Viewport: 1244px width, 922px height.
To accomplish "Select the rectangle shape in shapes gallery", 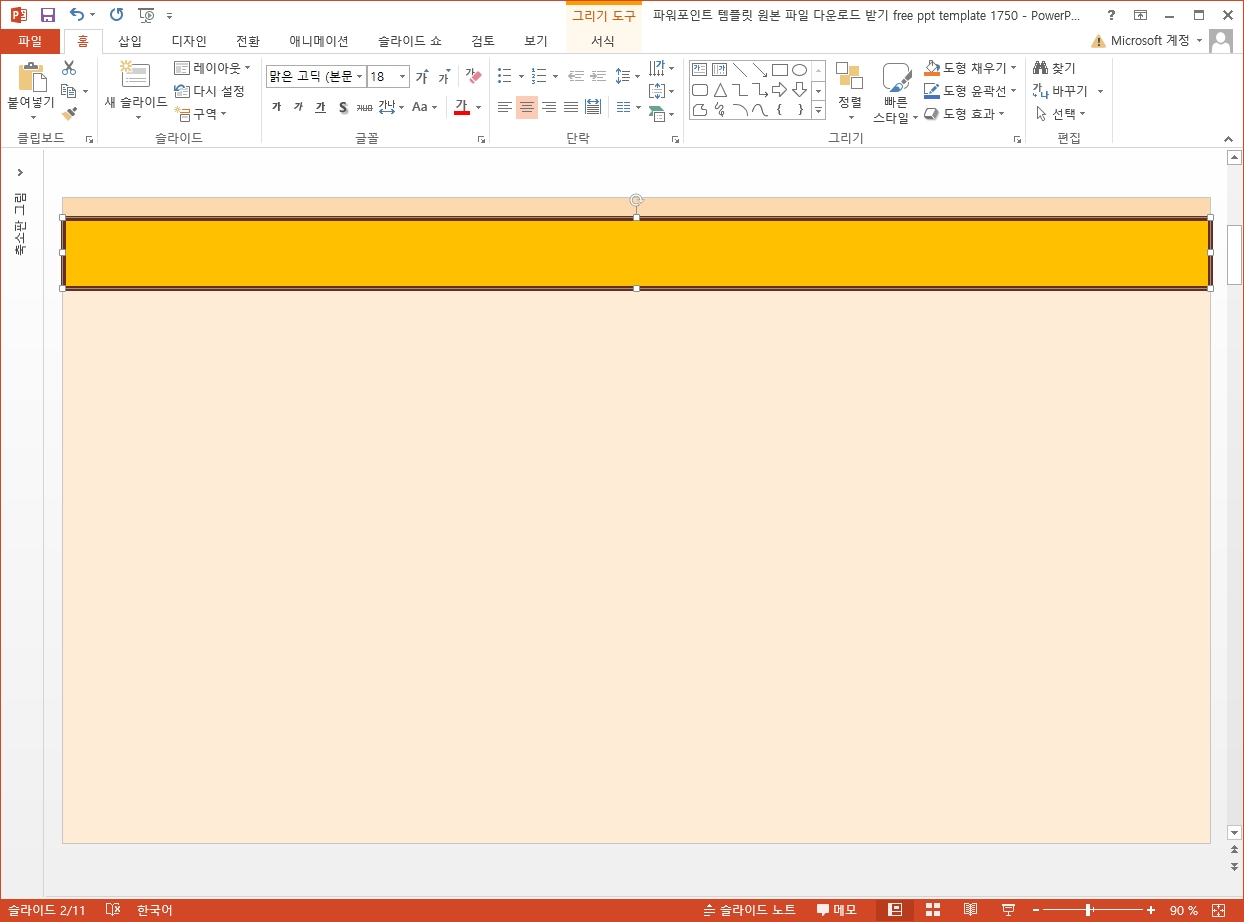I will click(780, 70).
